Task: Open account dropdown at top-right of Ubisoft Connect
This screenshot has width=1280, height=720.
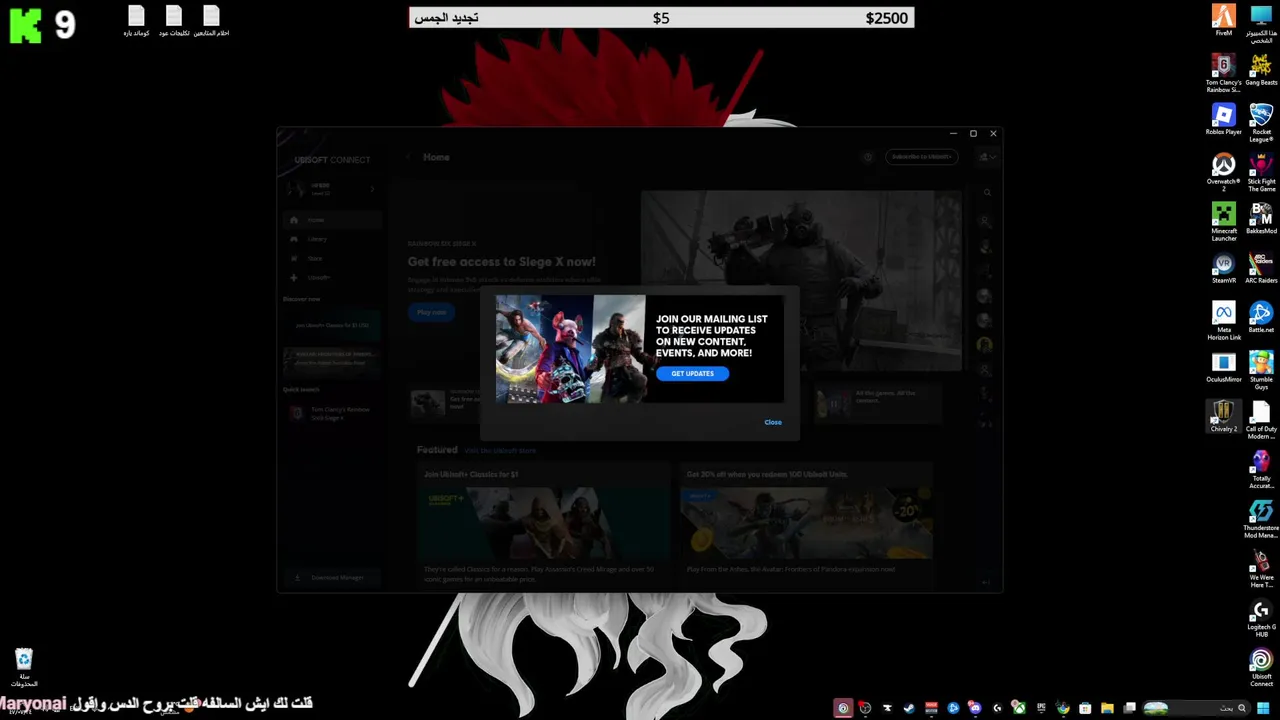Action: pos(988,157)
